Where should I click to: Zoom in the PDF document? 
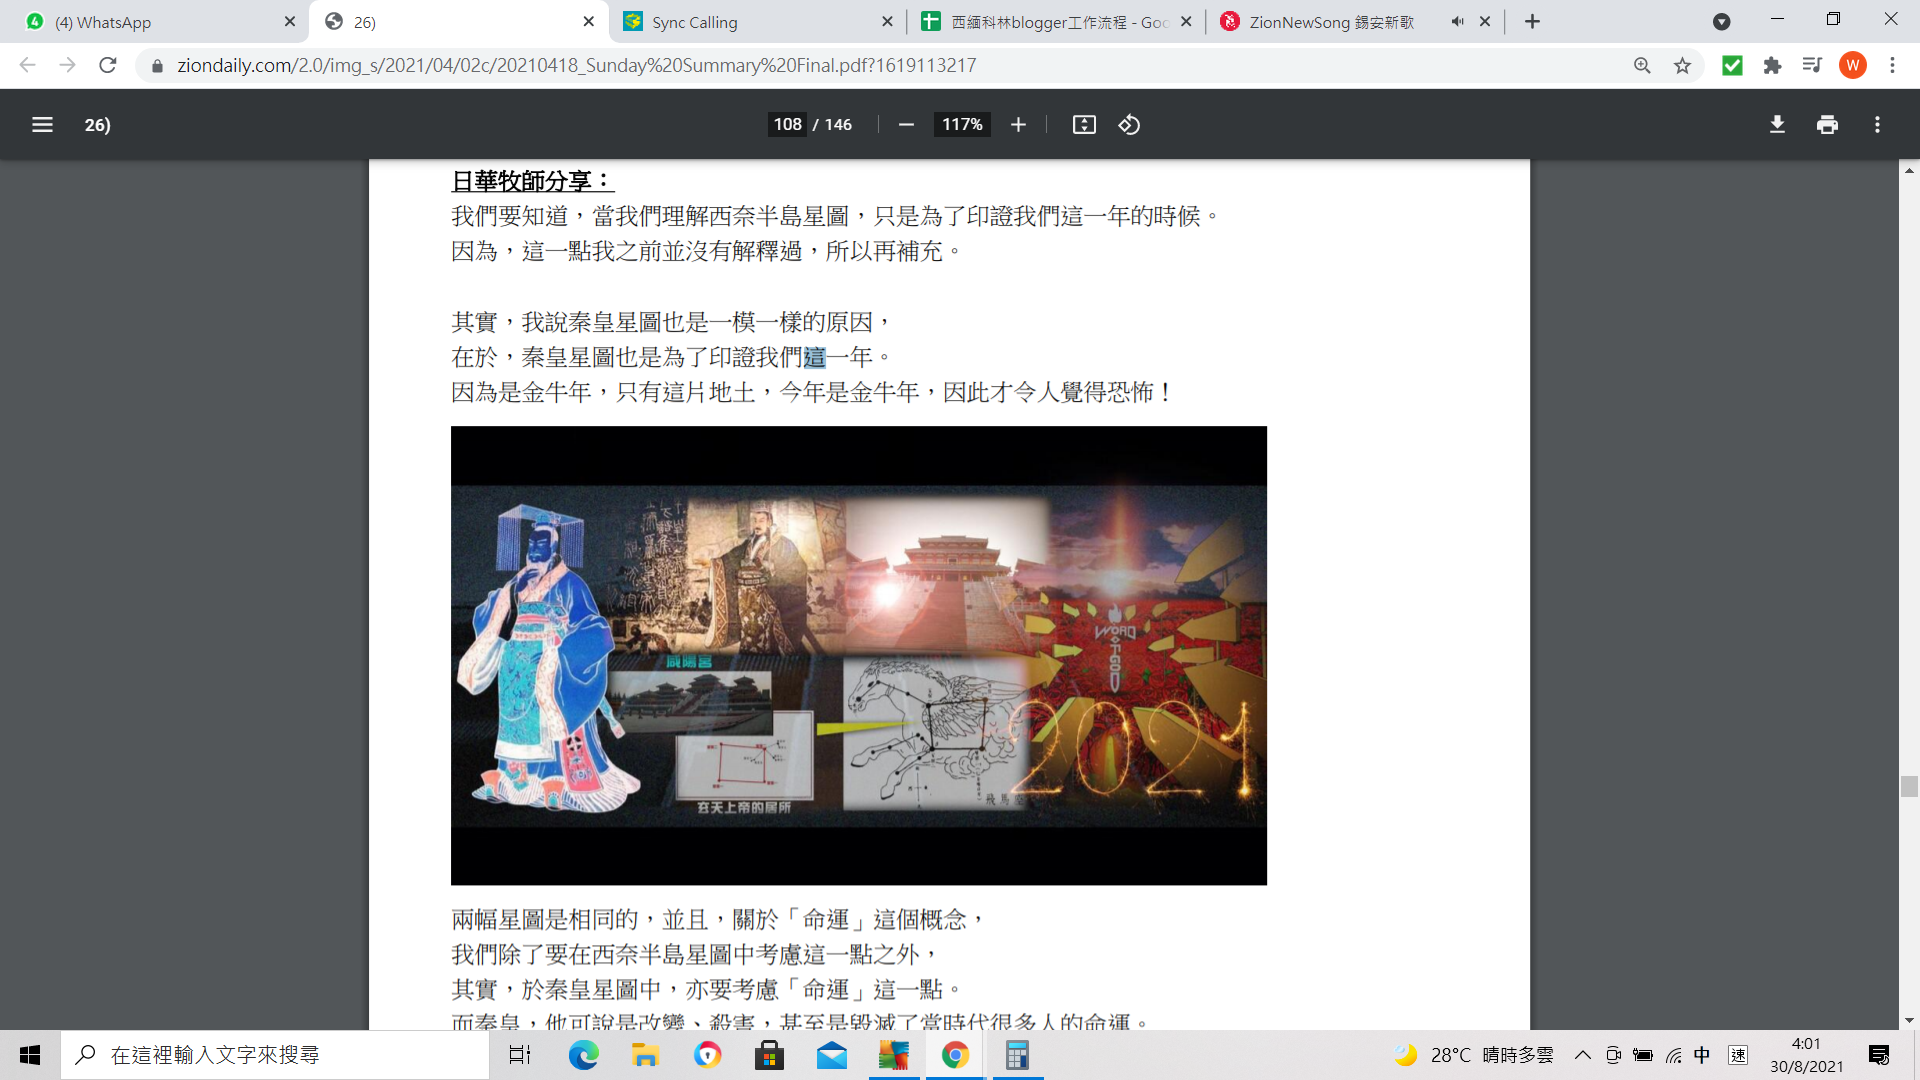point(1018,125)
